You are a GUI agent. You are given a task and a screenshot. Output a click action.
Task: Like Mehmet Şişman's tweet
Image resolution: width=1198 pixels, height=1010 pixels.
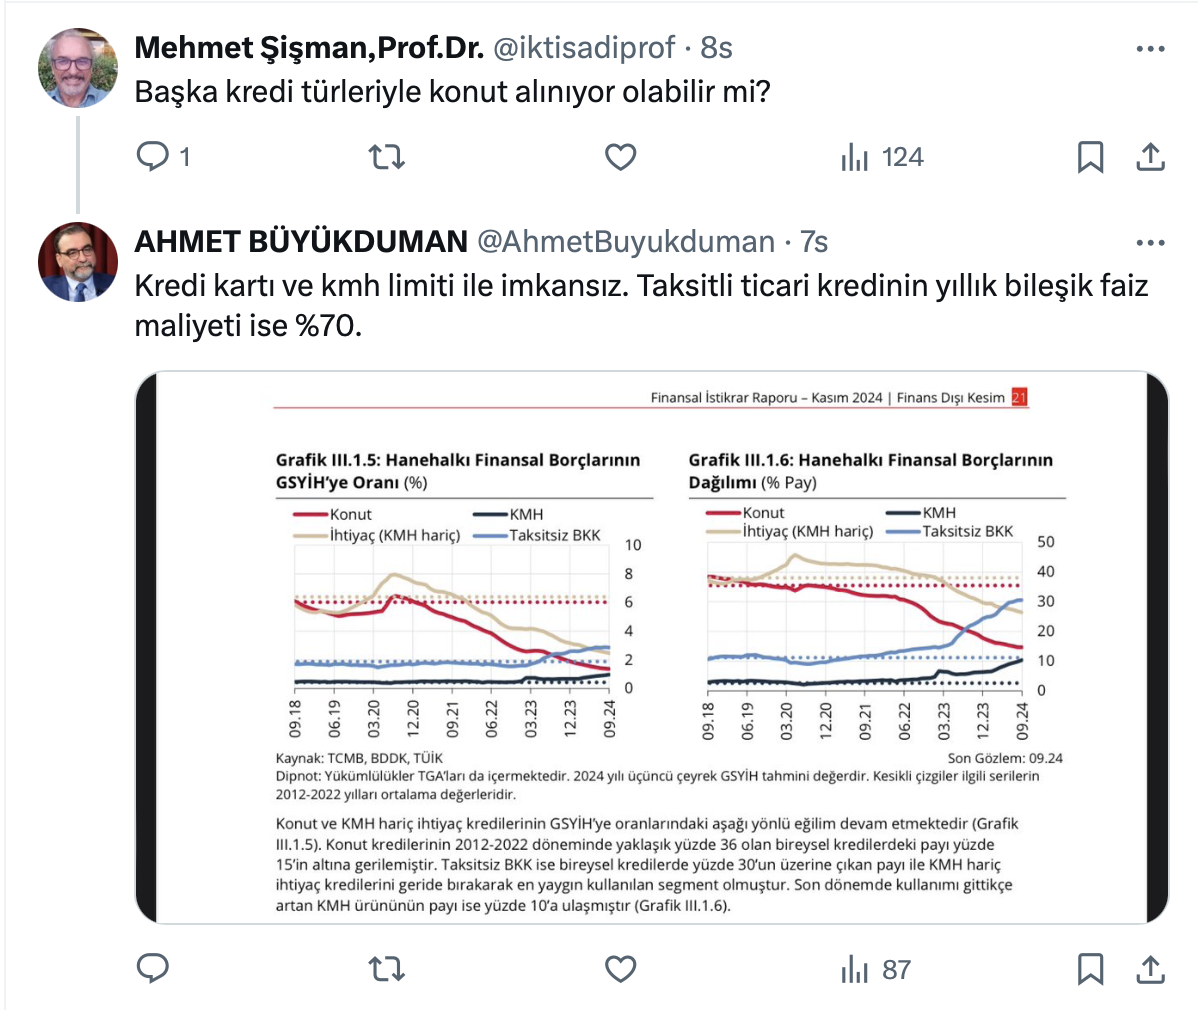[x=621, y=157]
